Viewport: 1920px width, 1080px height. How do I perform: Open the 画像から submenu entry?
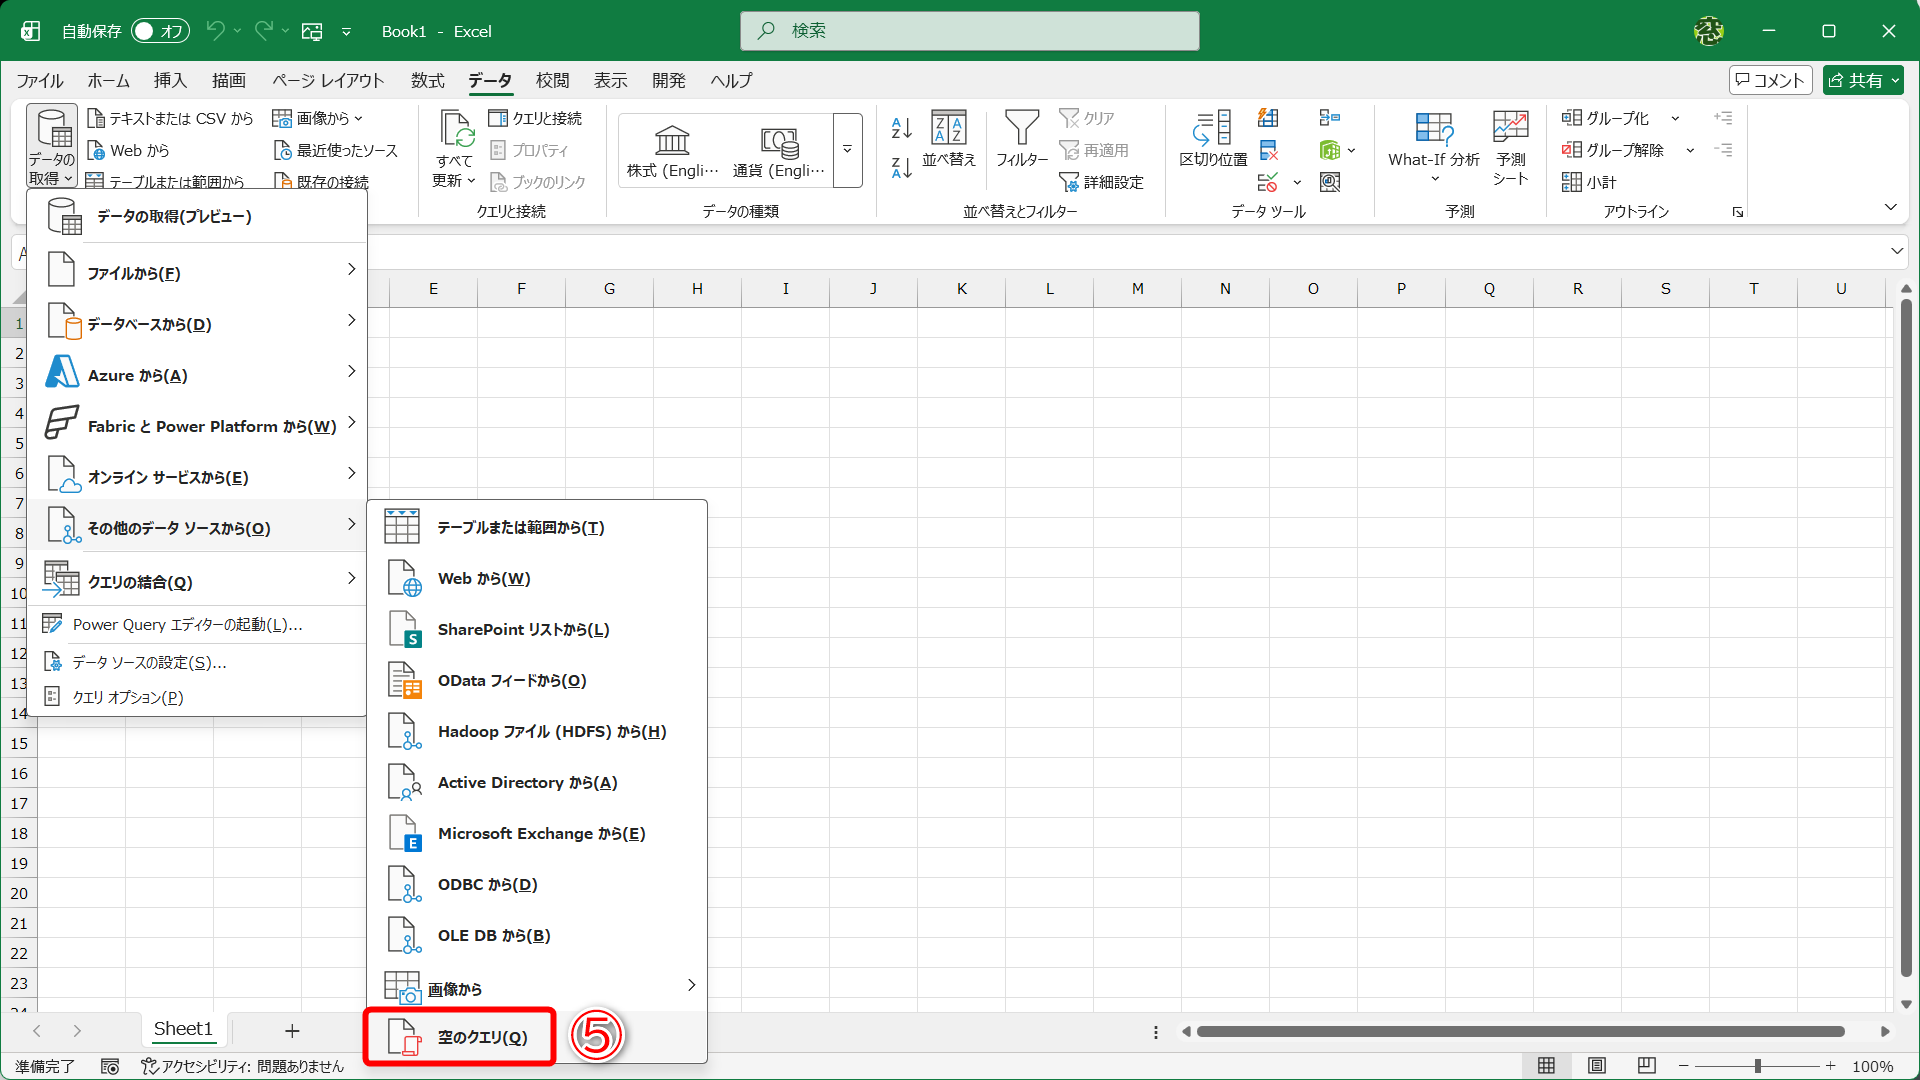(537, 987)
